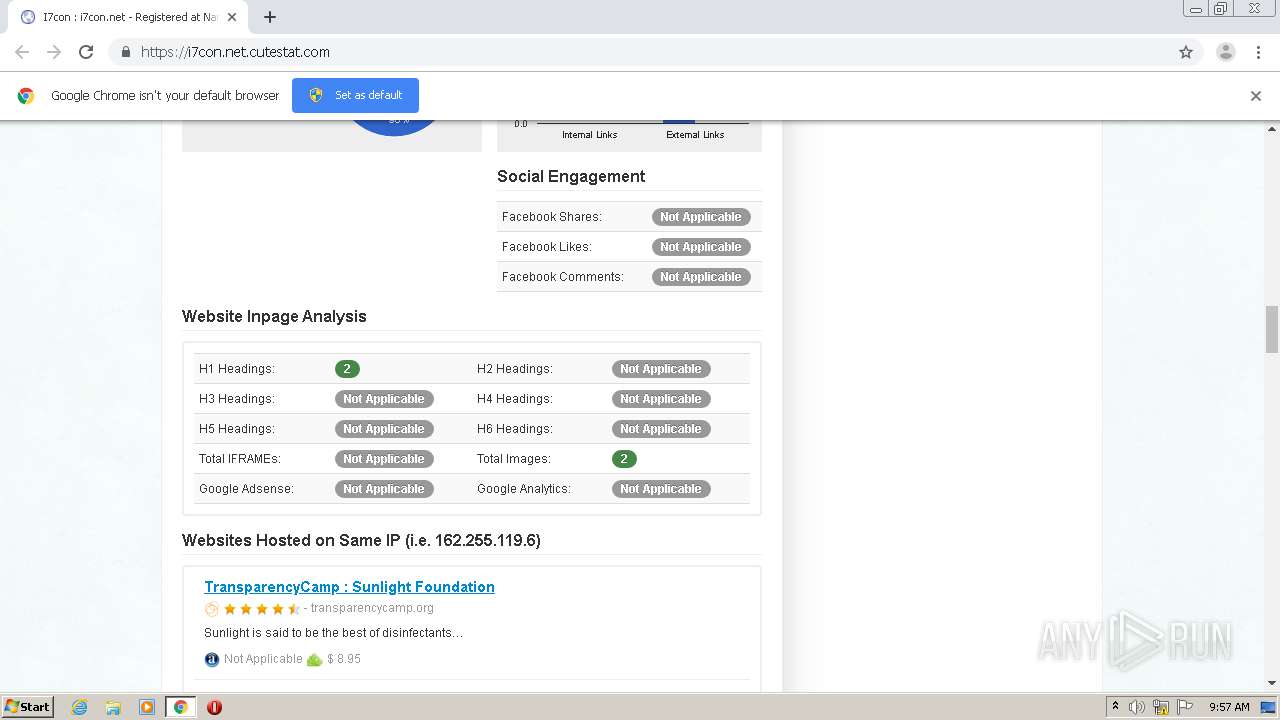
Task: Click the volume speaker tray icon
Action: pos(1137,707)
